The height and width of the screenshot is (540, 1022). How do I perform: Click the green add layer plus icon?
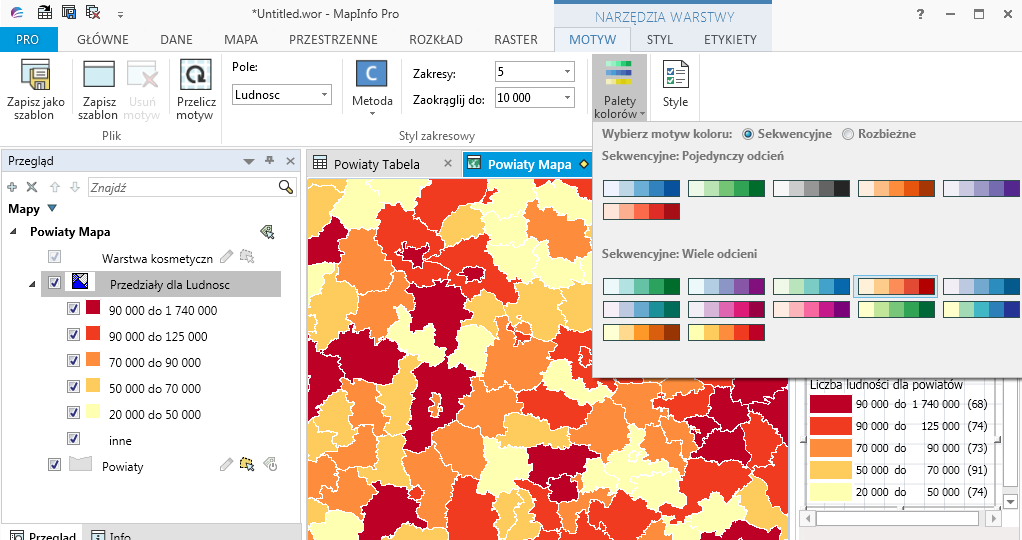tap(12, 187)
